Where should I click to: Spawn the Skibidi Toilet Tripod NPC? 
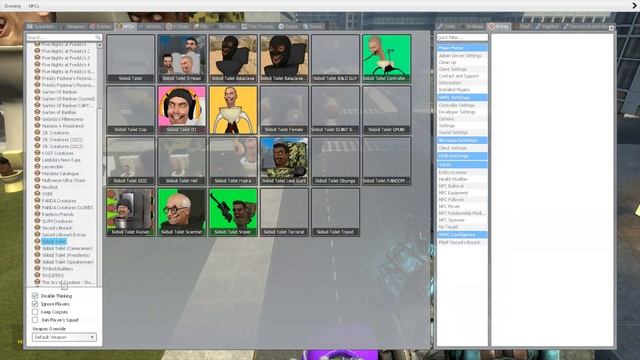point(336,212)
